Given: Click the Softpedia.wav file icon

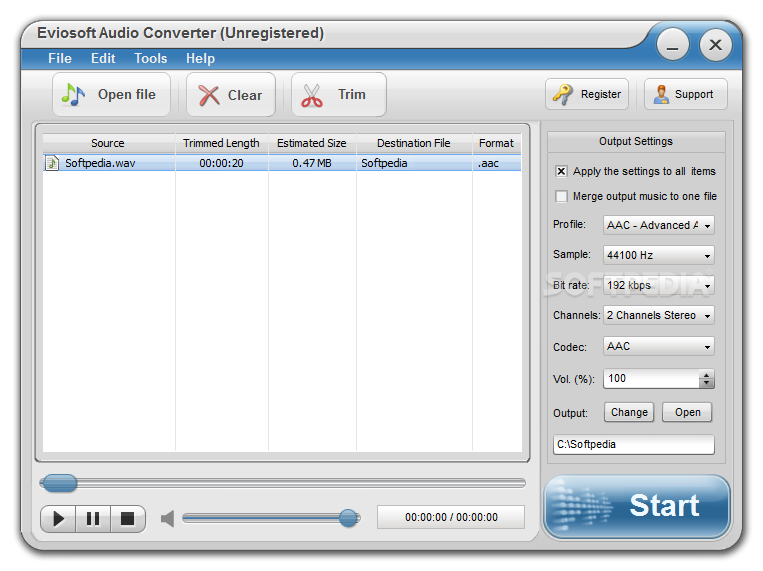Looking at the screenshot, I should 52,163.
